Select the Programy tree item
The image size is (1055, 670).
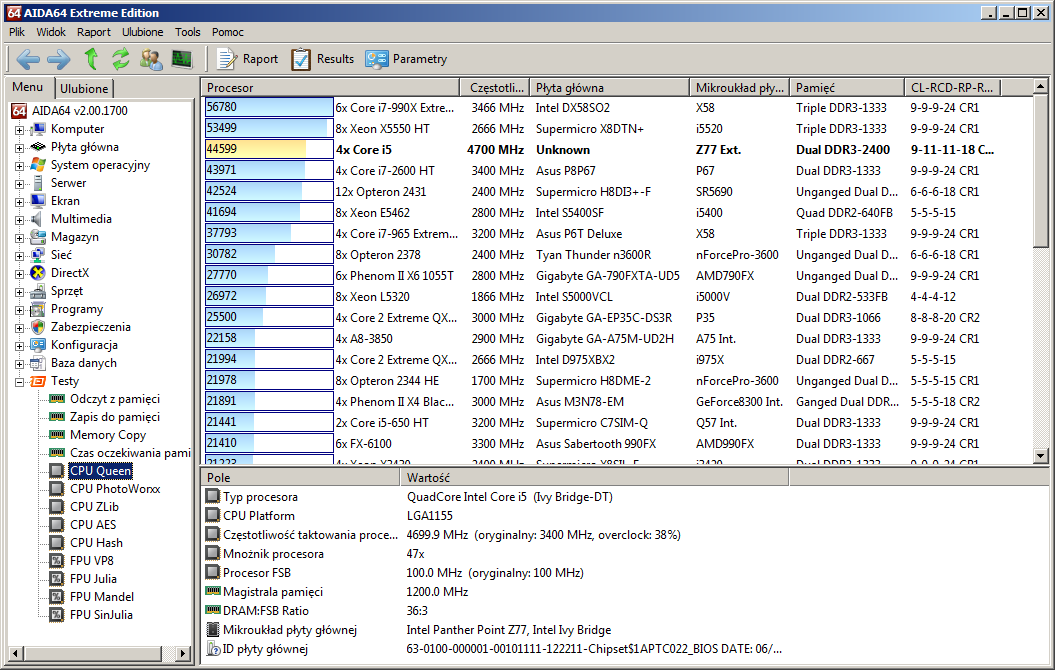click(77, 309)
